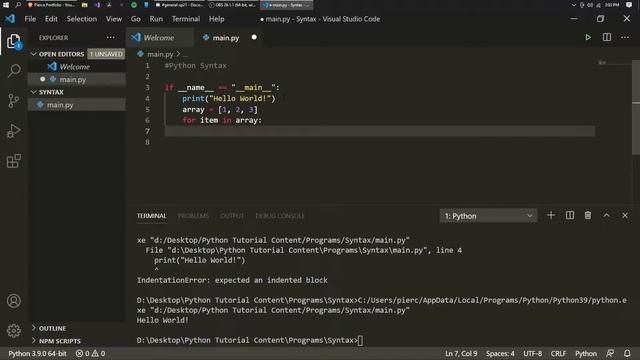
Task: Open main.py under SYNTAX folder
Action: 77,105
